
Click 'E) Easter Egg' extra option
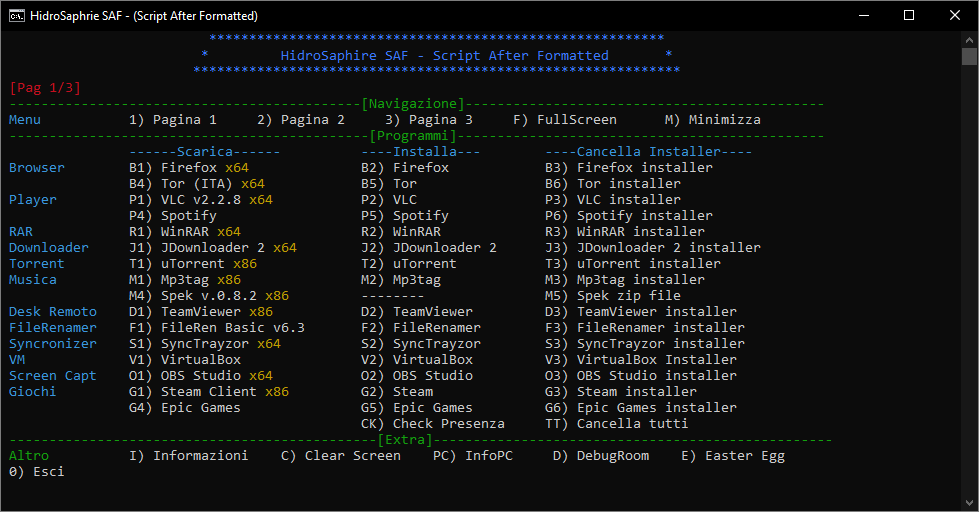click(x=733, y=456)
